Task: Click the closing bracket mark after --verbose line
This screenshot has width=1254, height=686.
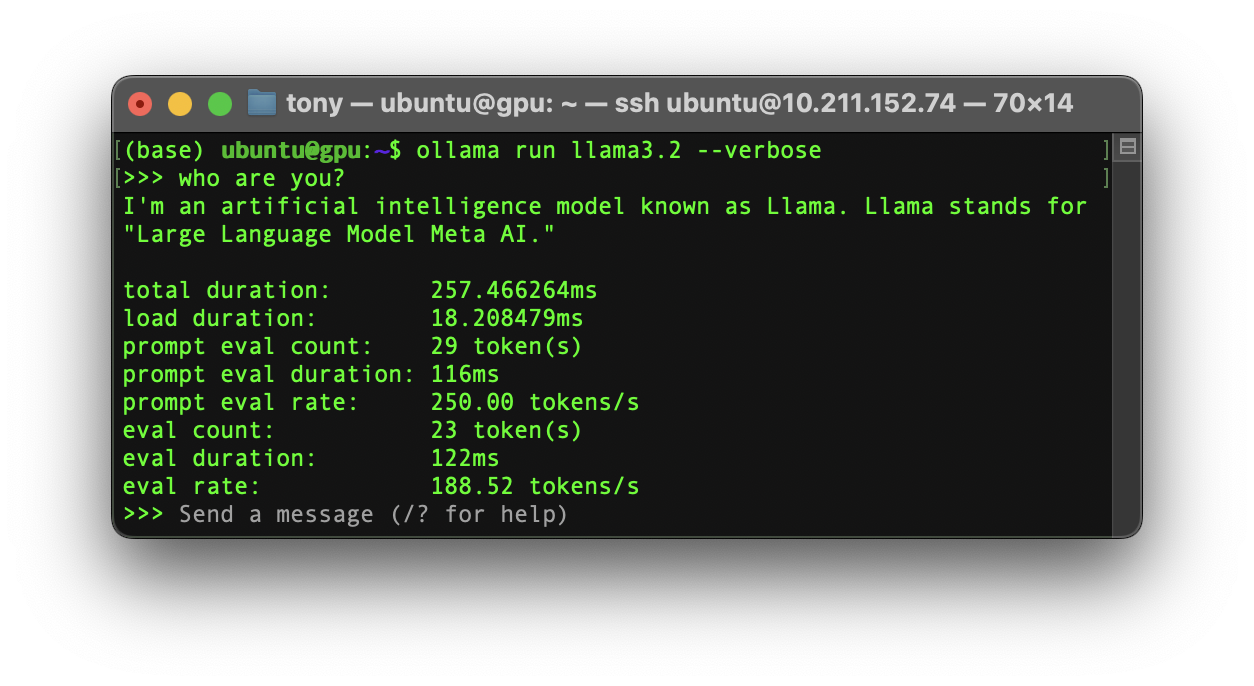Action: click(x=1106, y=151)
